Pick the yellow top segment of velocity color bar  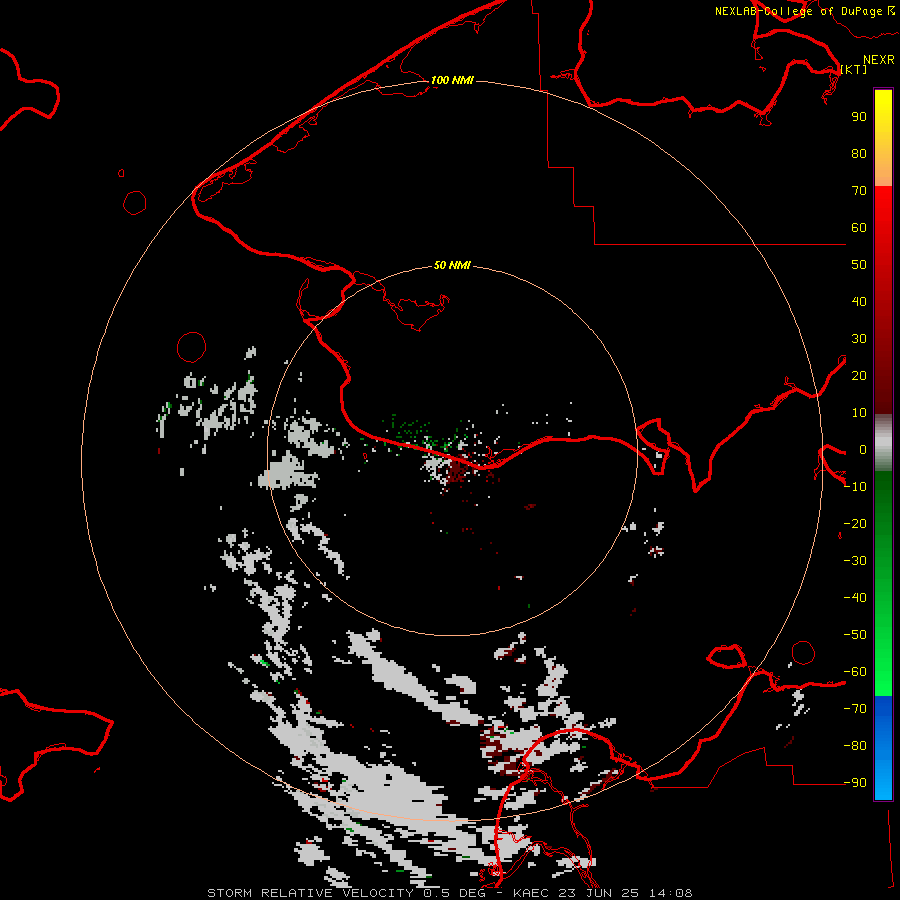[x=883, y=138]
